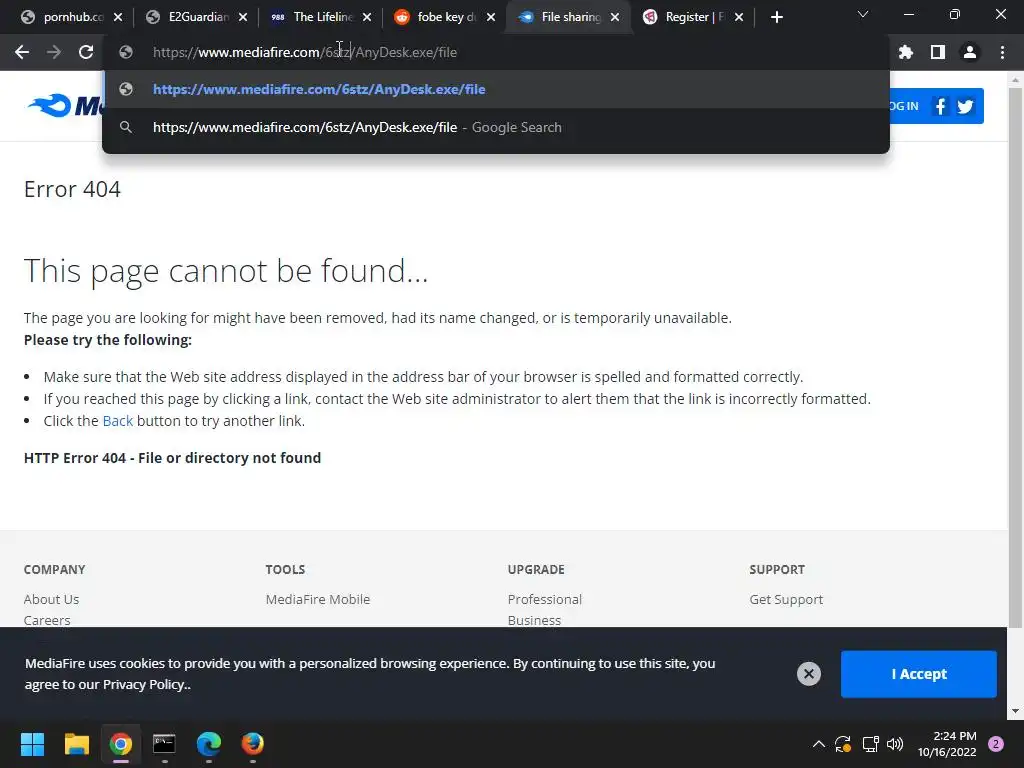The width and height of the screenshot is (1024, 768).
Task: Click the Facebook login icon
Action: point(940,106)
